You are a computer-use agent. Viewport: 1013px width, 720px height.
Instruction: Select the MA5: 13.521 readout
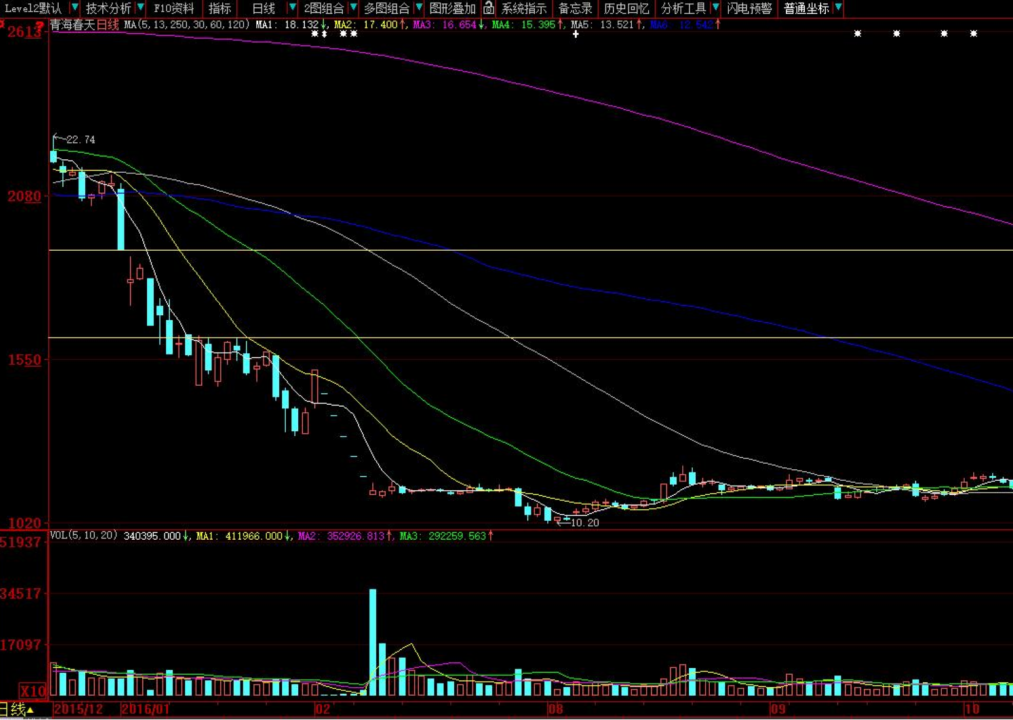[x=602, y=25]
